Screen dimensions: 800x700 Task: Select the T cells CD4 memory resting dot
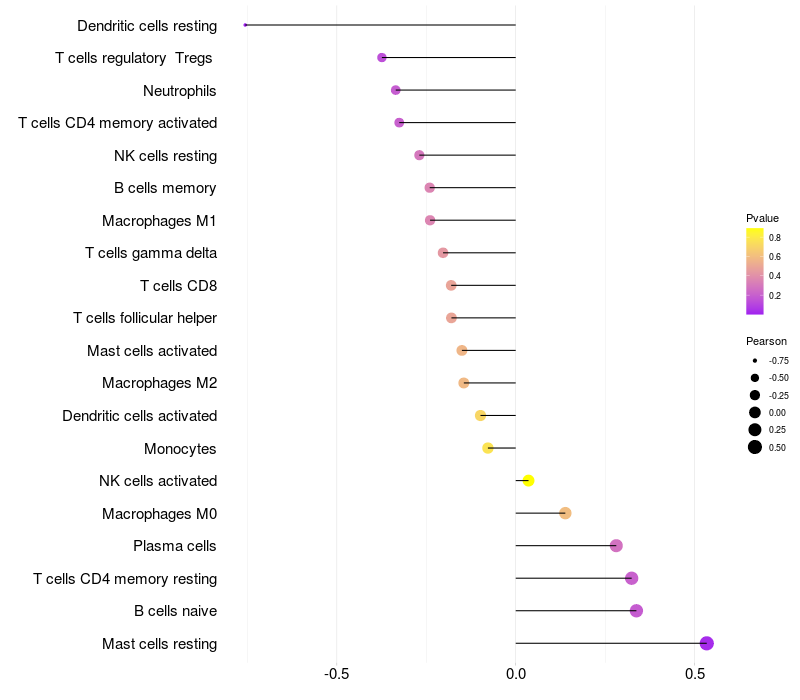pyautogui.click(x=631, y=578)
